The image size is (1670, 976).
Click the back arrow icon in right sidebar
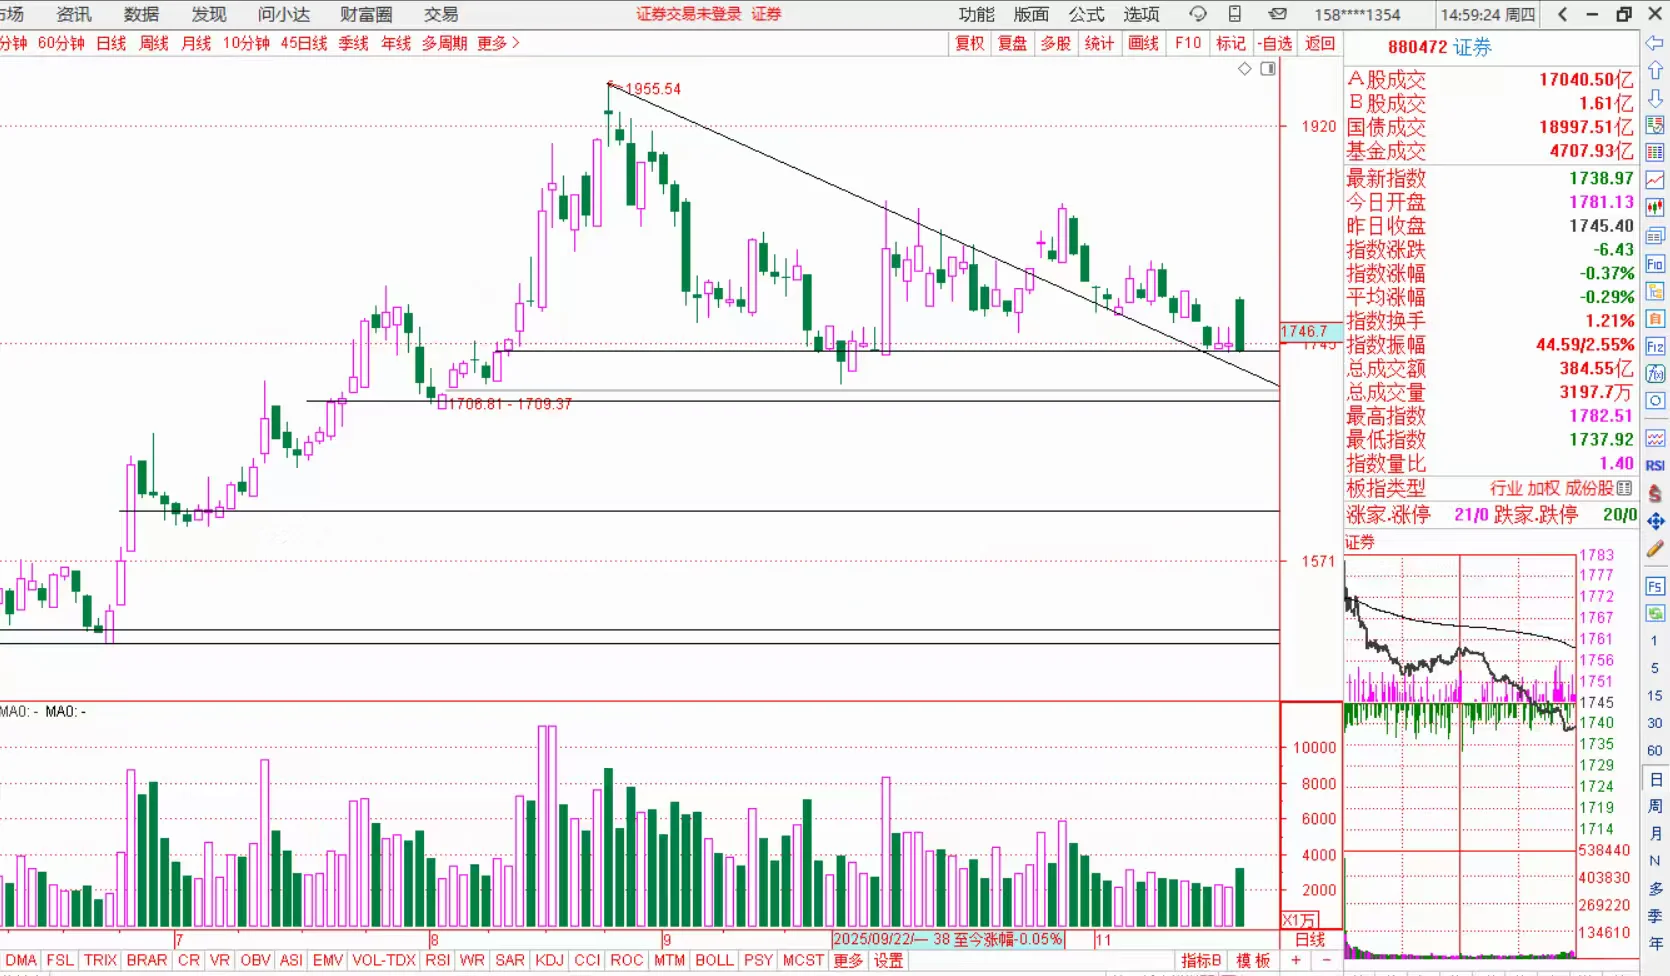point(1655,43)
